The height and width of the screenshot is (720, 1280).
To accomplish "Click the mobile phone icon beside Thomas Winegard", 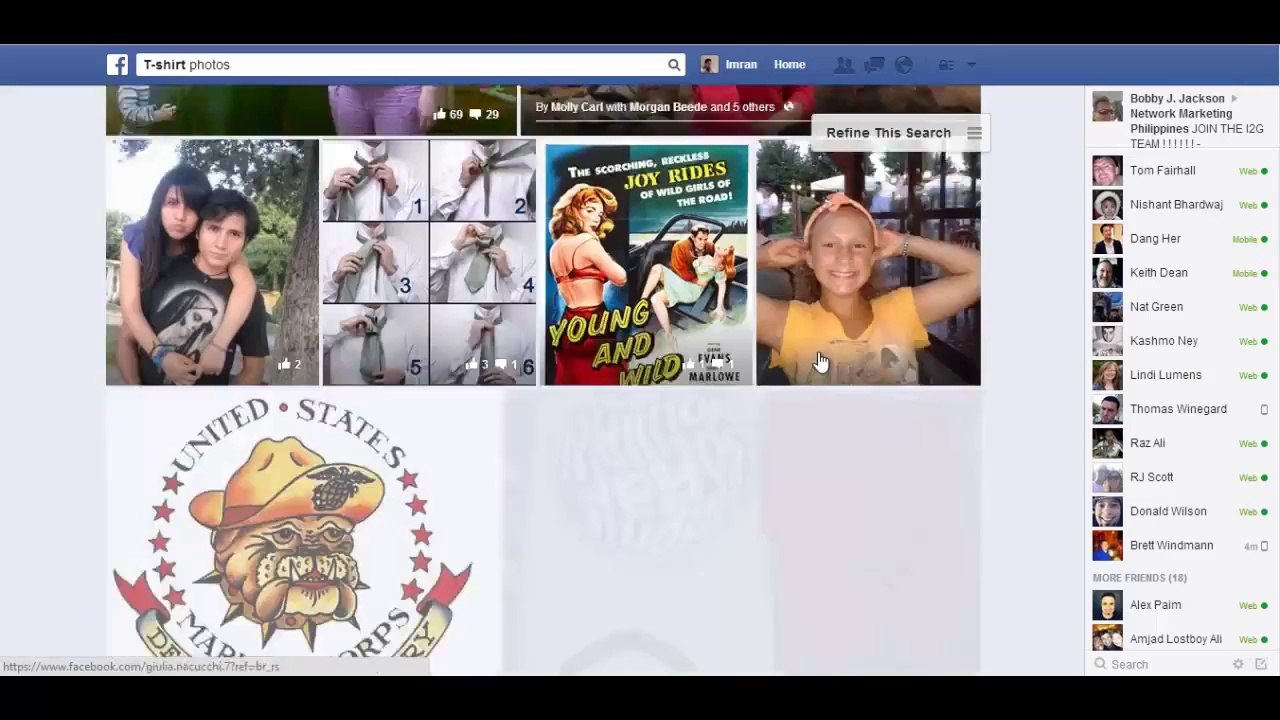I will 1264,409.
